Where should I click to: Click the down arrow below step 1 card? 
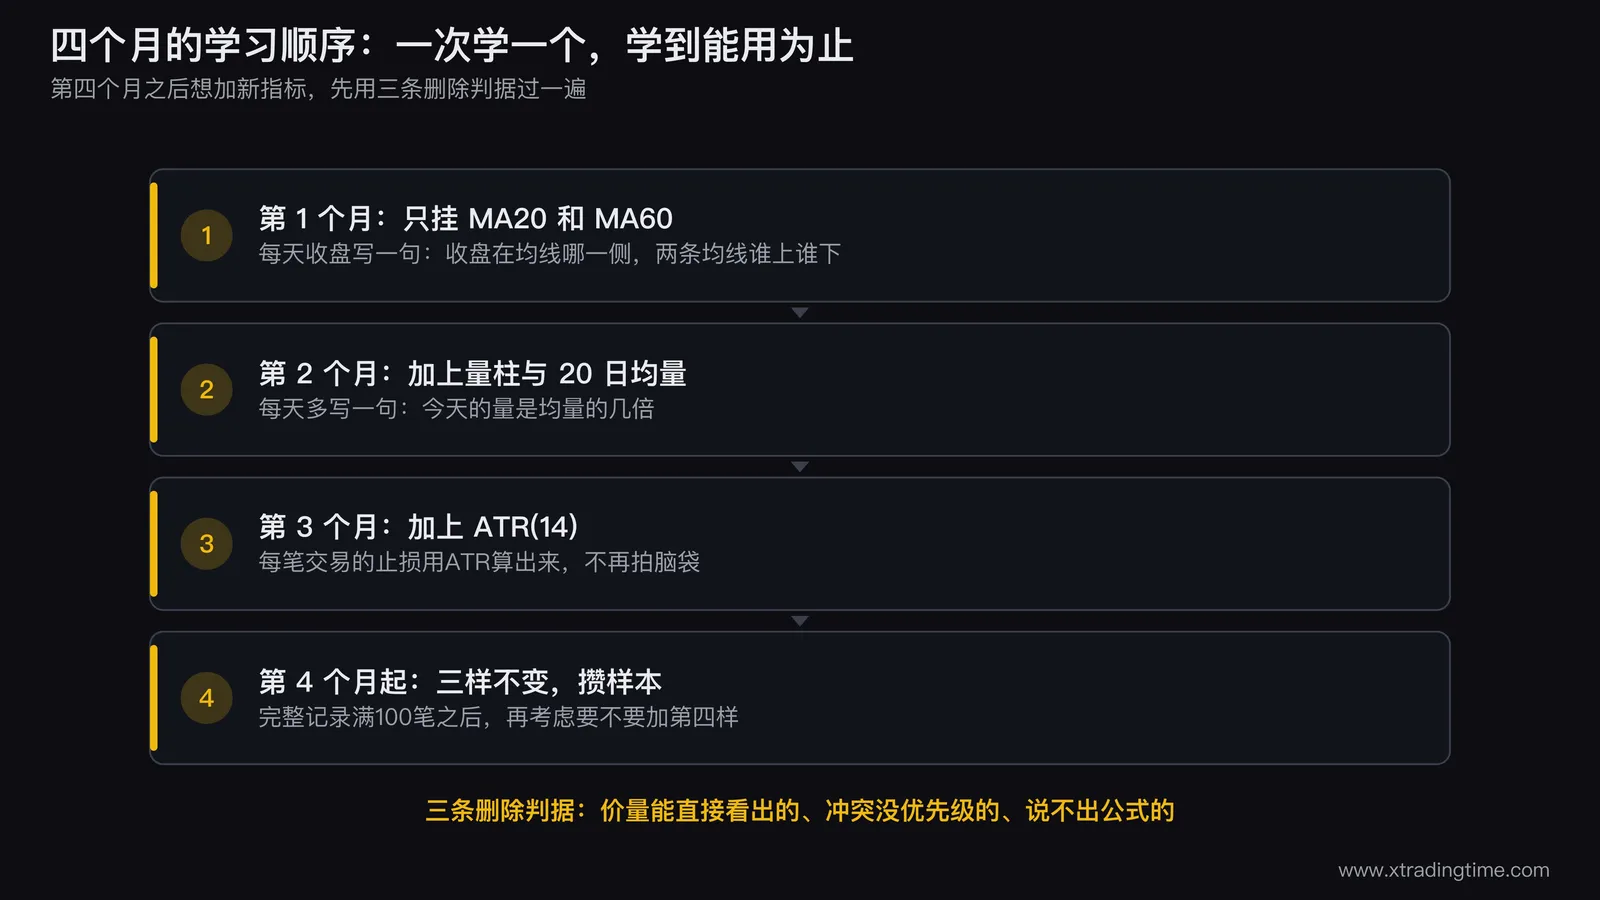(800, 313)
